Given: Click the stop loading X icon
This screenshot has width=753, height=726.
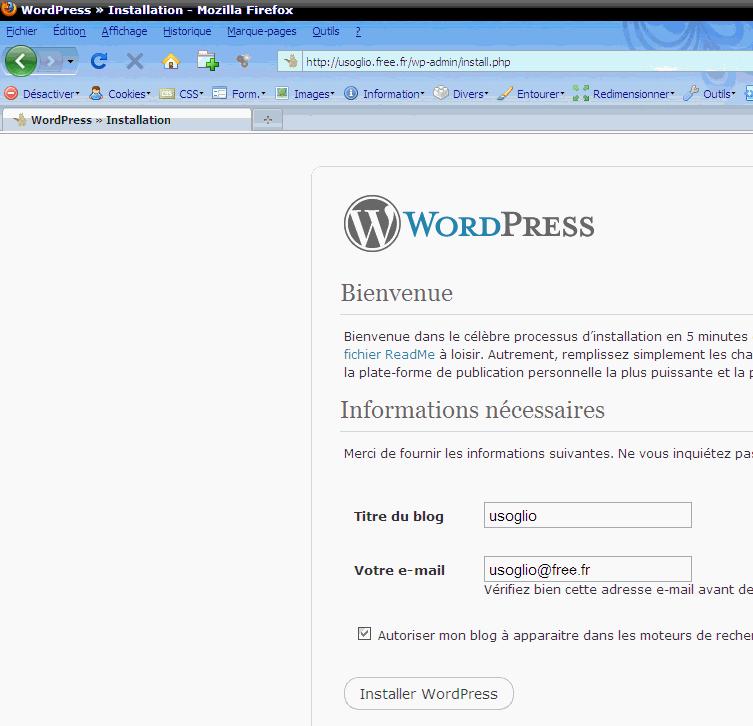Looking at the screenshot, I should click(134, 61).
